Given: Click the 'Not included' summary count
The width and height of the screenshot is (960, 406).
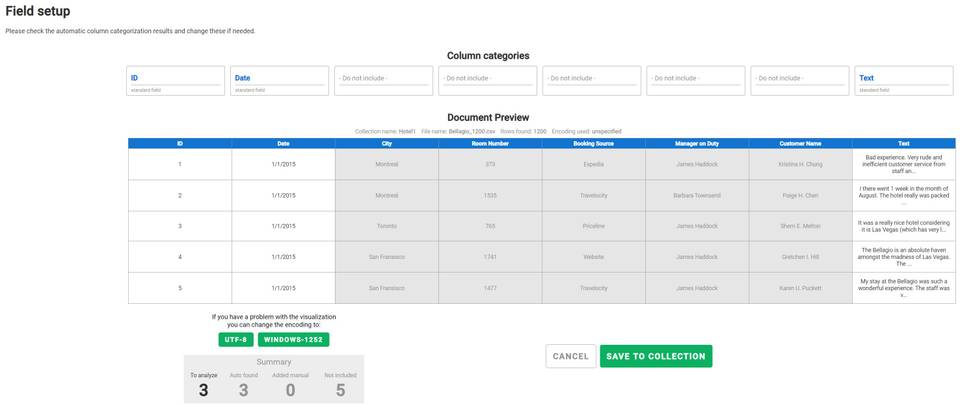Looking at the screenshot, I should point(340,390).
